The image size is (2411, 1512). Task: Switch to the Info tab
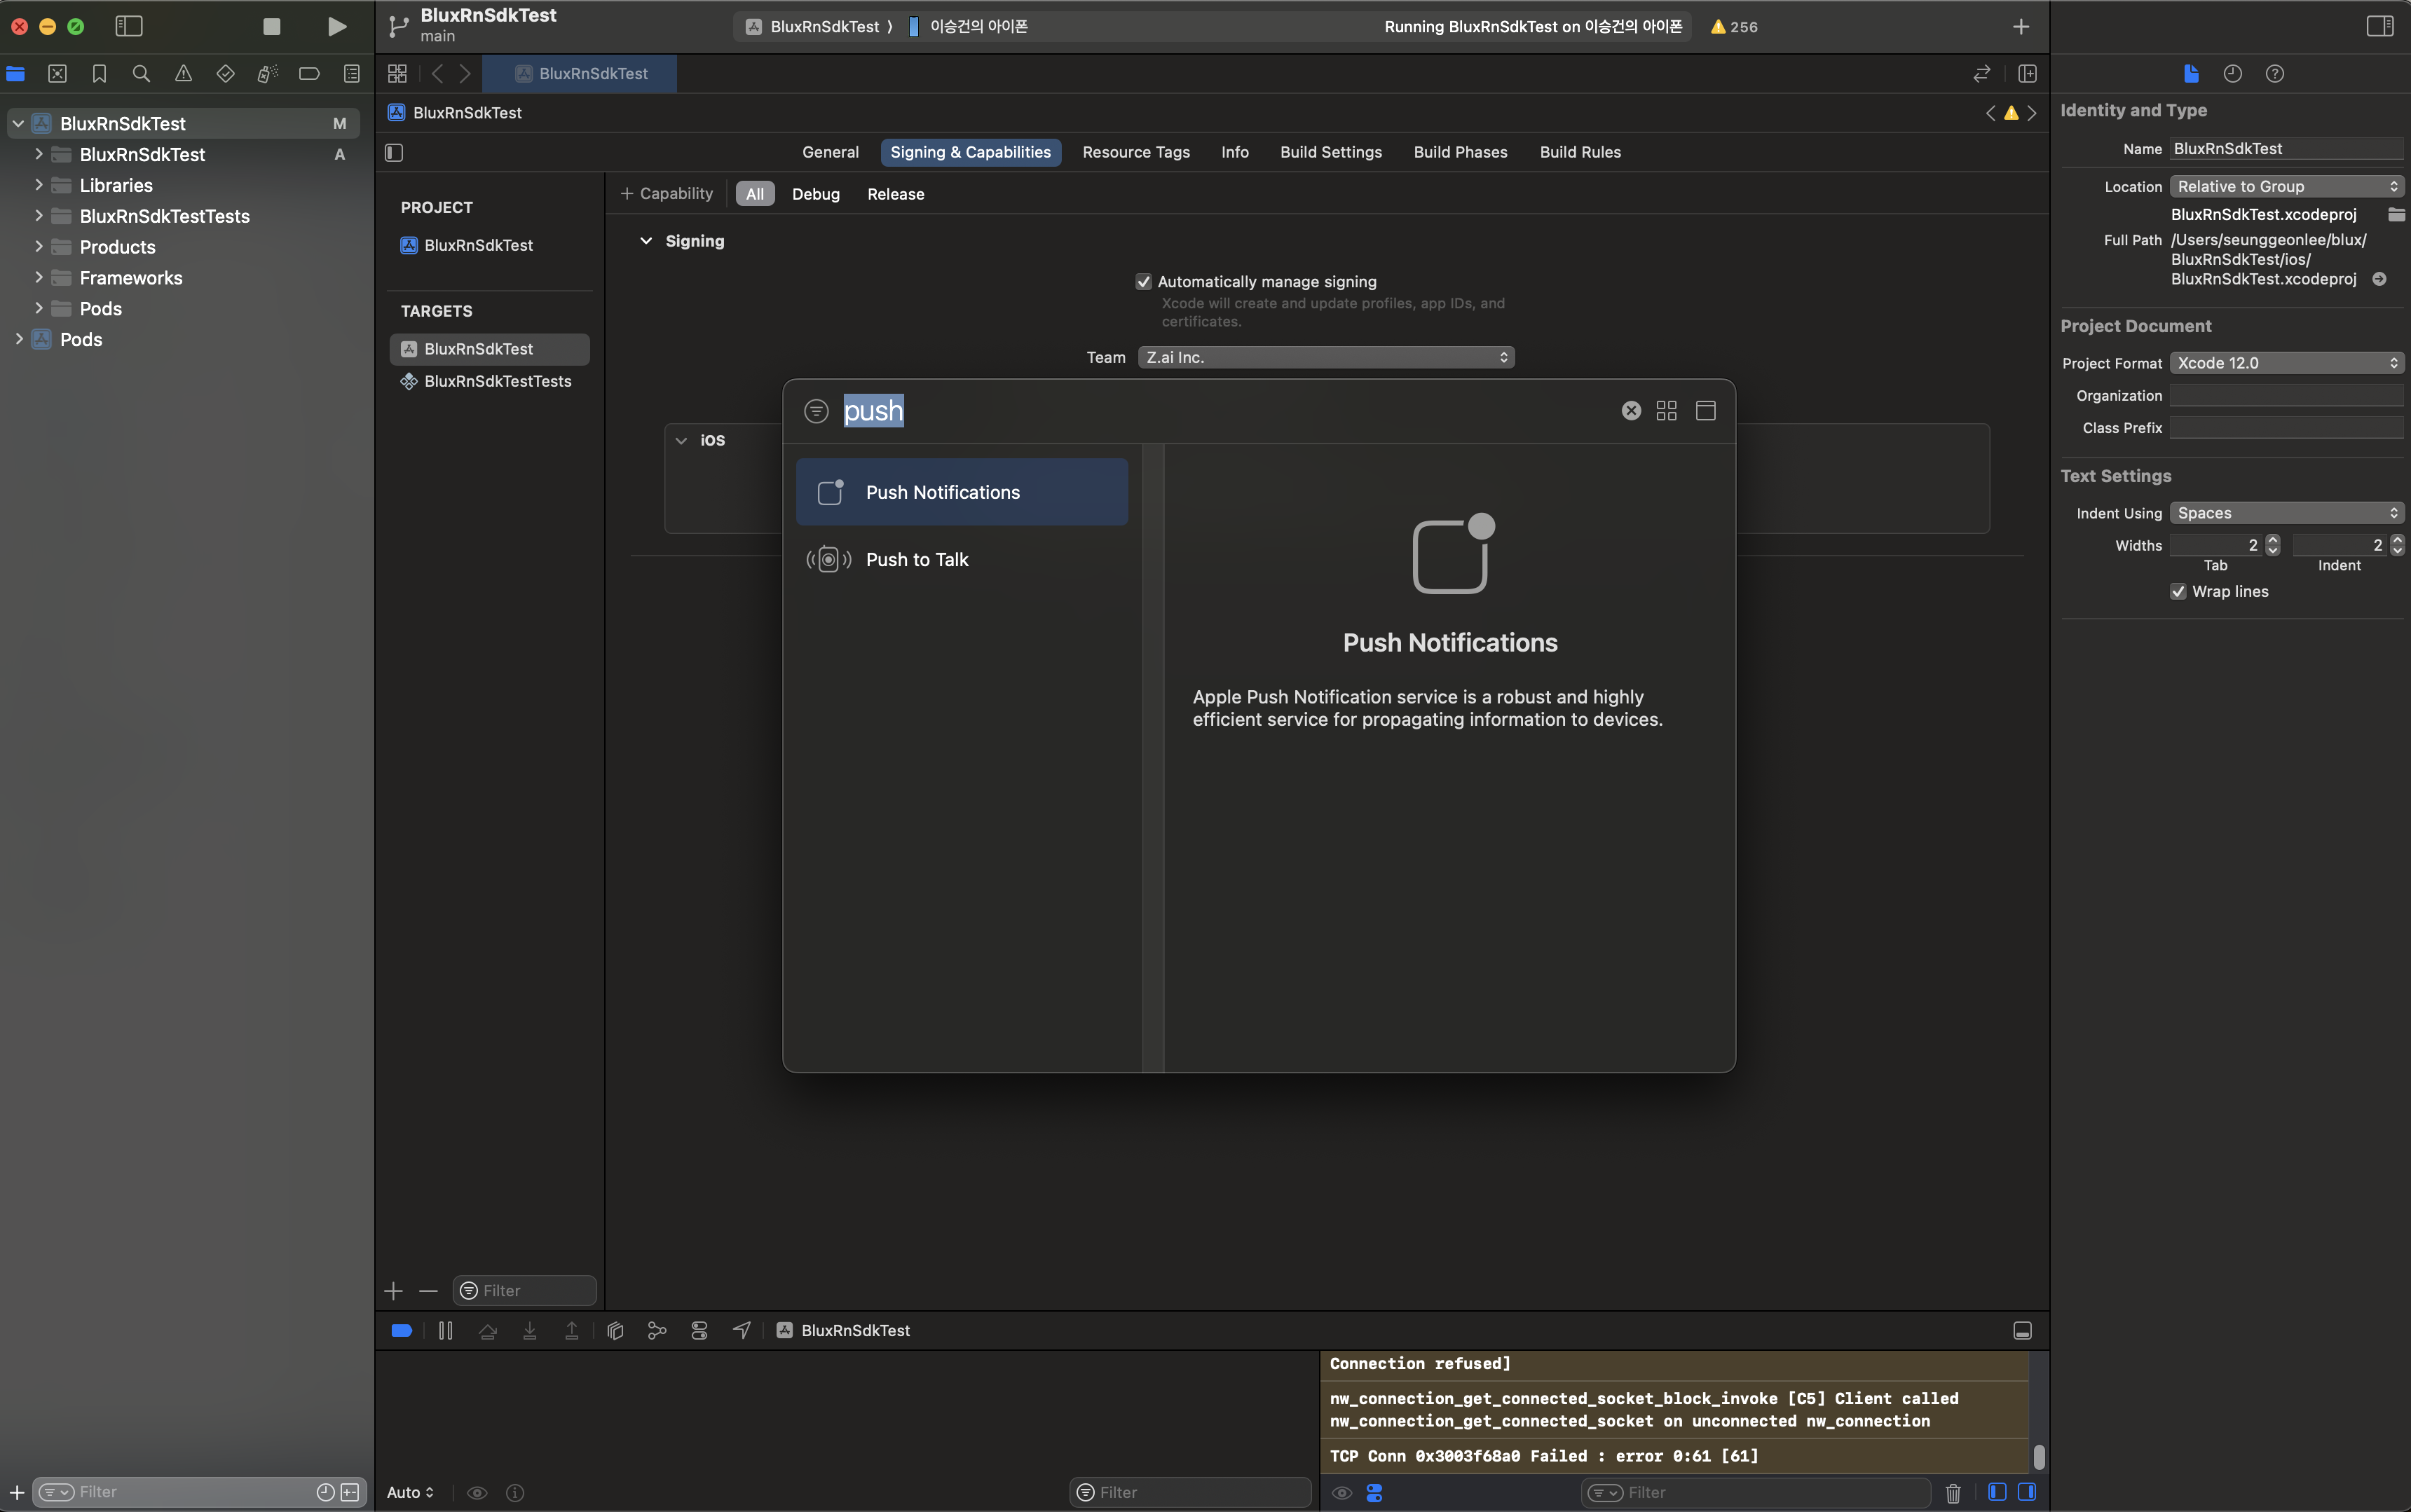[x=1234, y=153]
